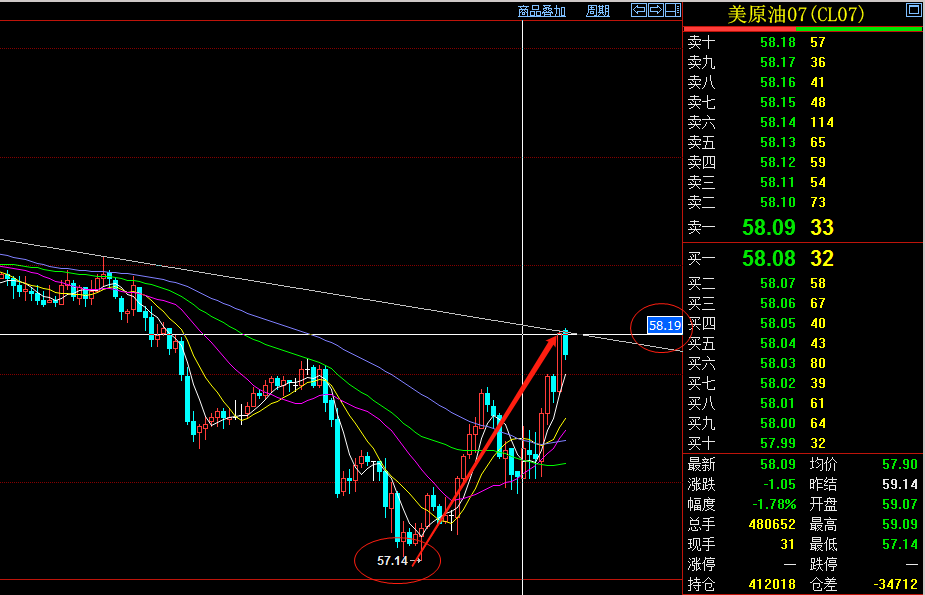Click the 卖六 volume value 114
Viewport: 925px width, 595px height.
(822, 122)
